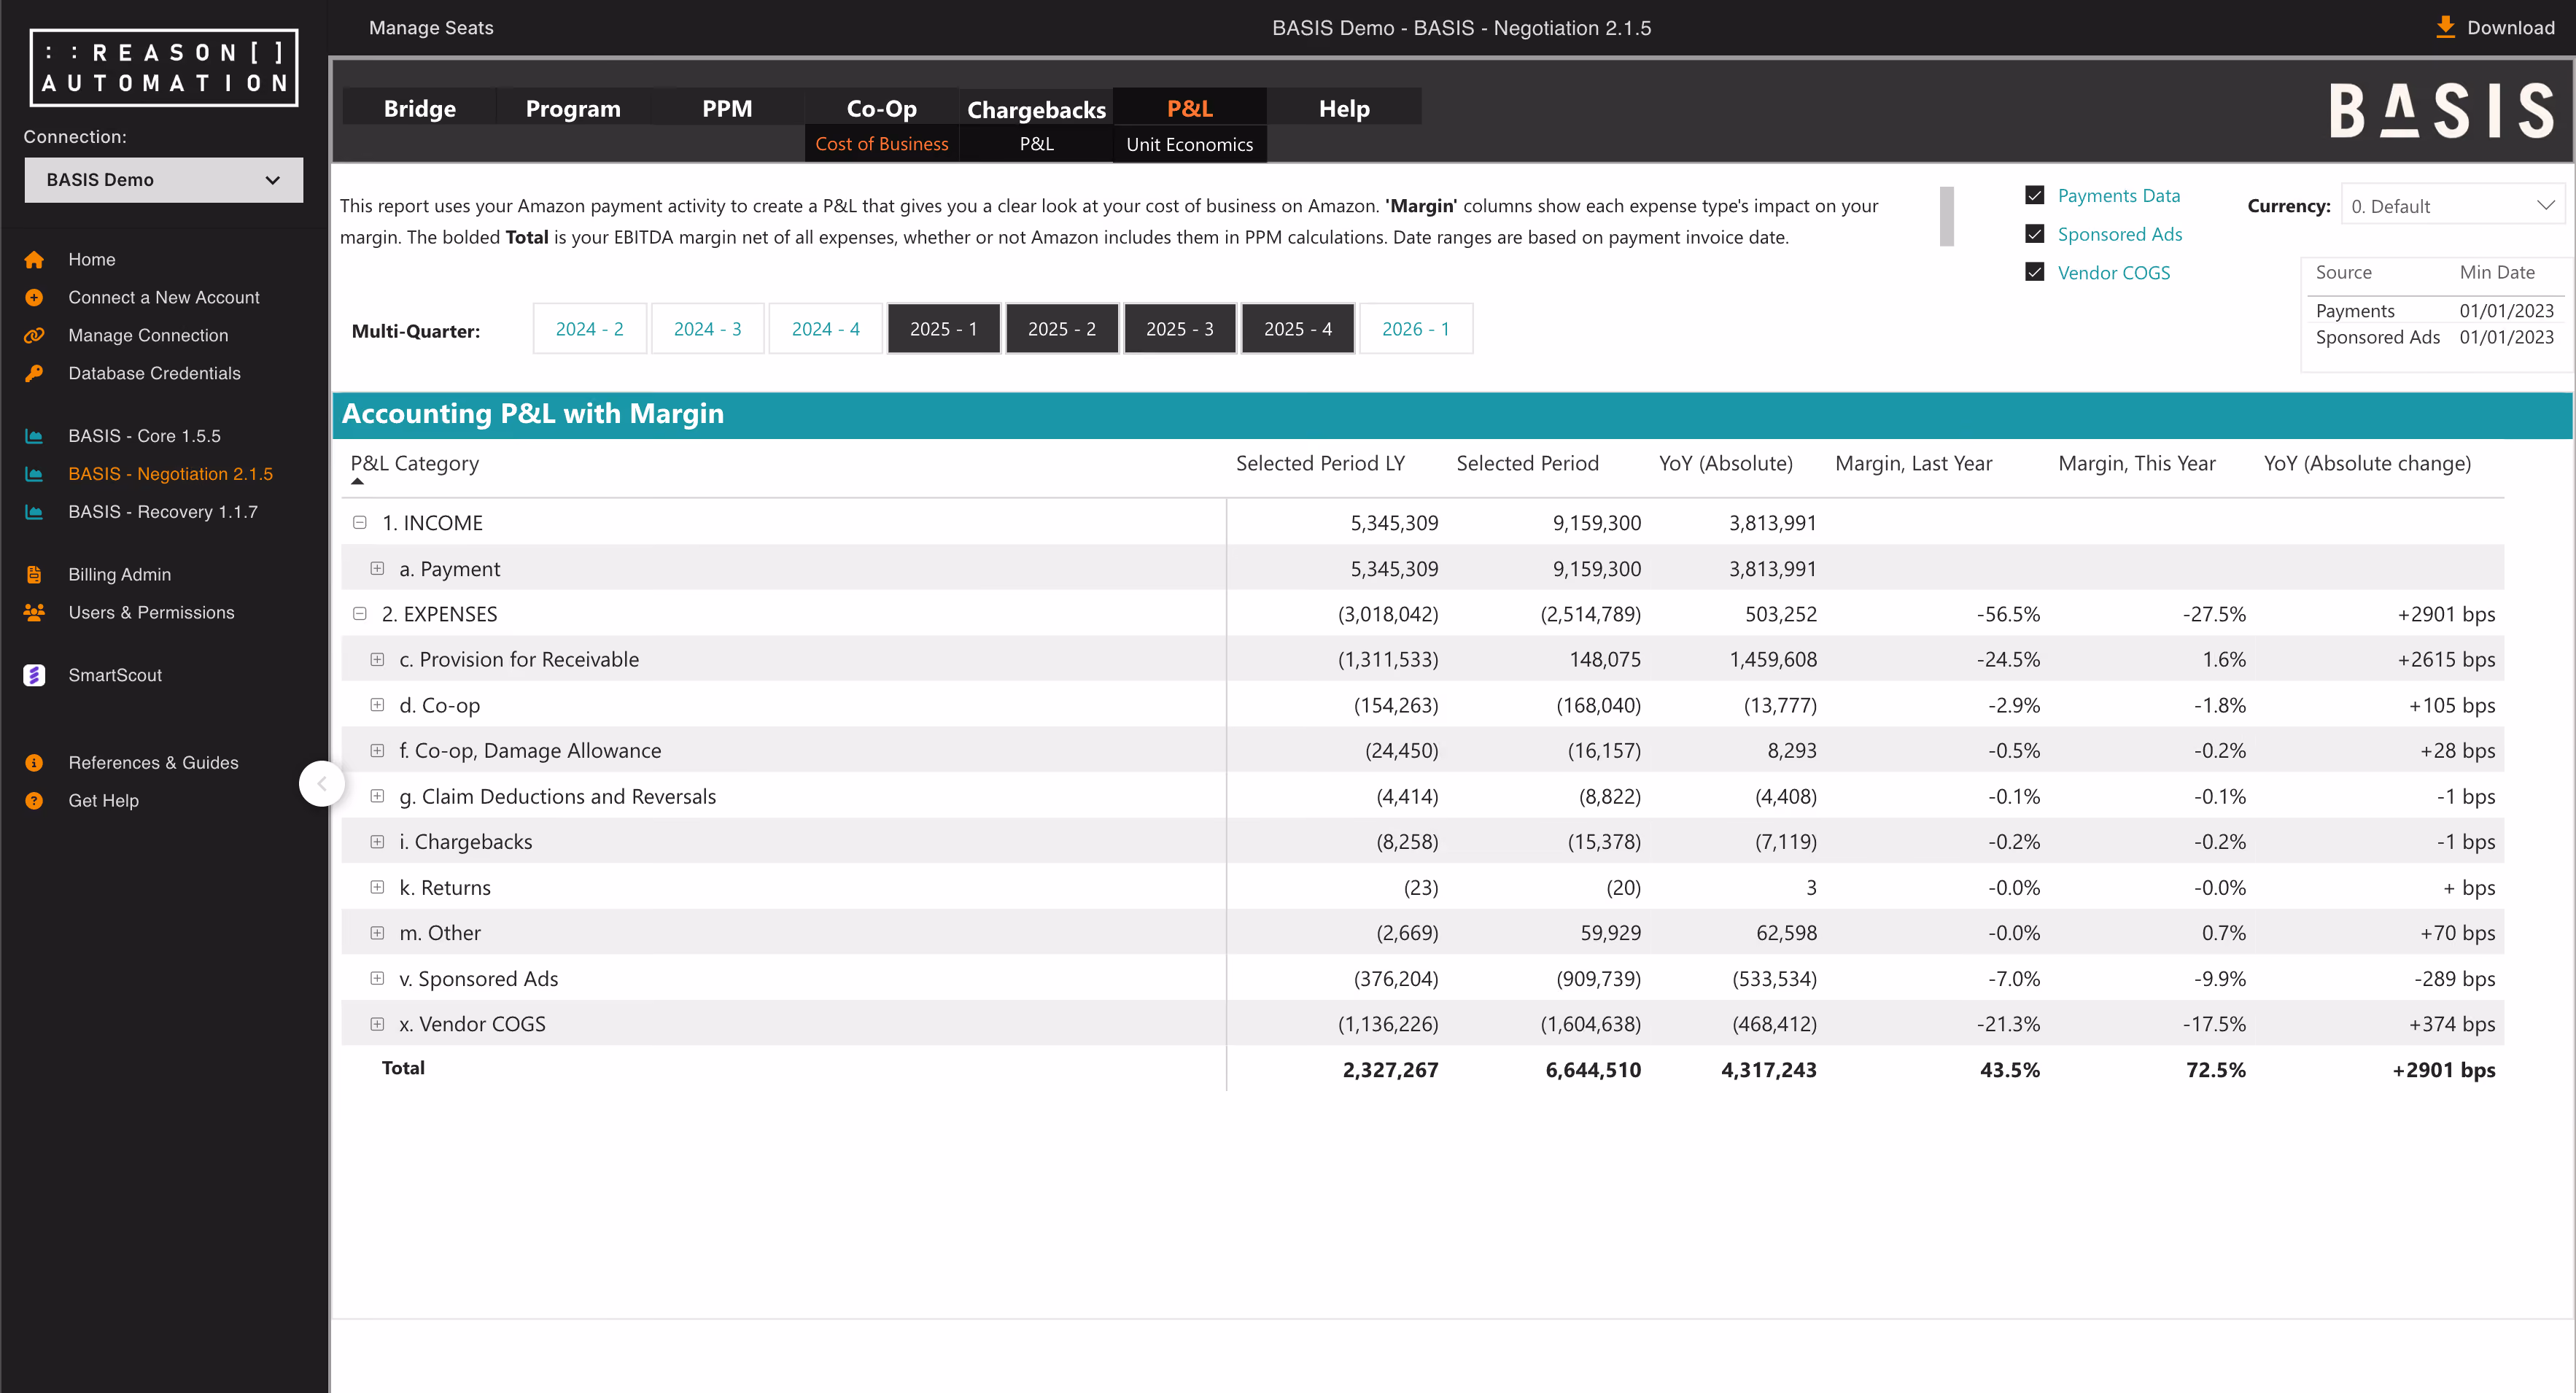Open References & Guides page
The height and width of the screenshot is (1393, 2576).
tap(153, 763)
